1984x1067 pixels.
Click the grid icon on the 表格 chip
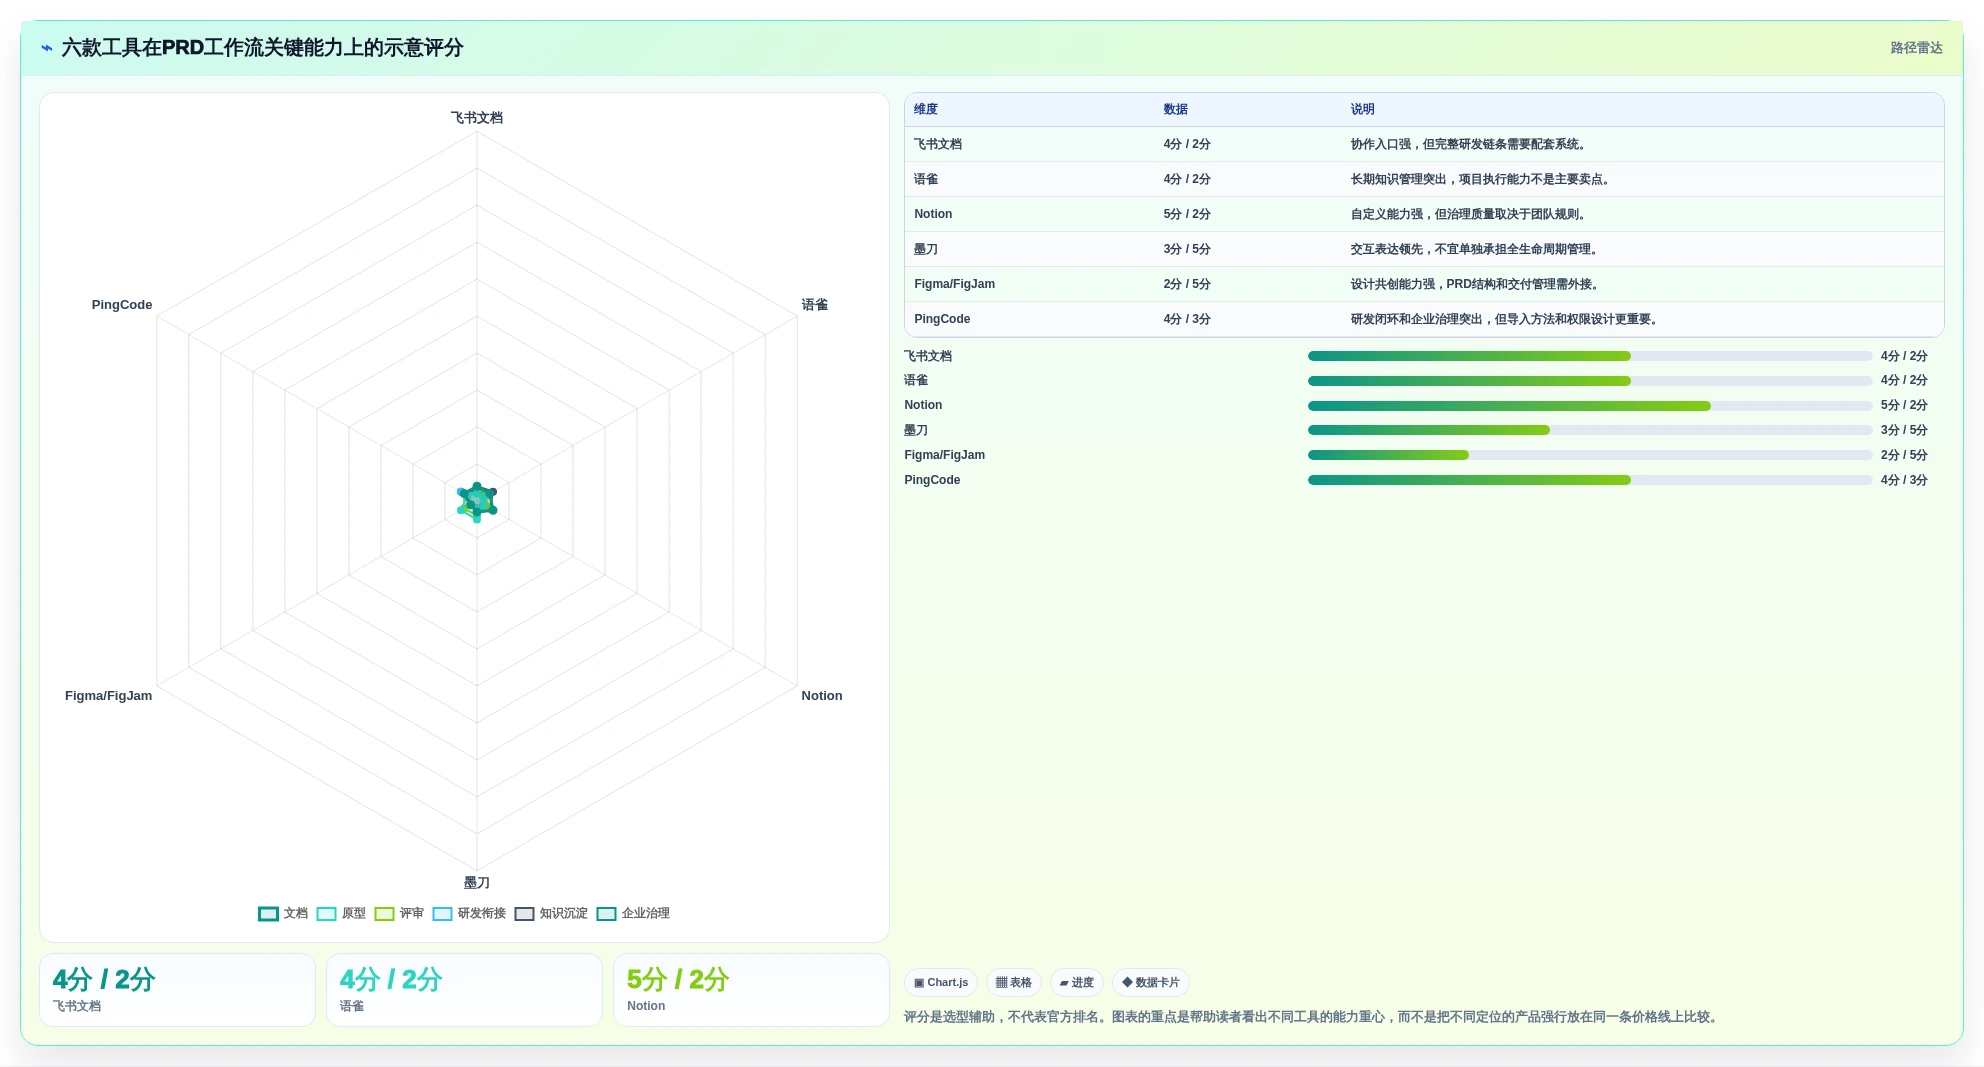click(x=1001, y=983)
